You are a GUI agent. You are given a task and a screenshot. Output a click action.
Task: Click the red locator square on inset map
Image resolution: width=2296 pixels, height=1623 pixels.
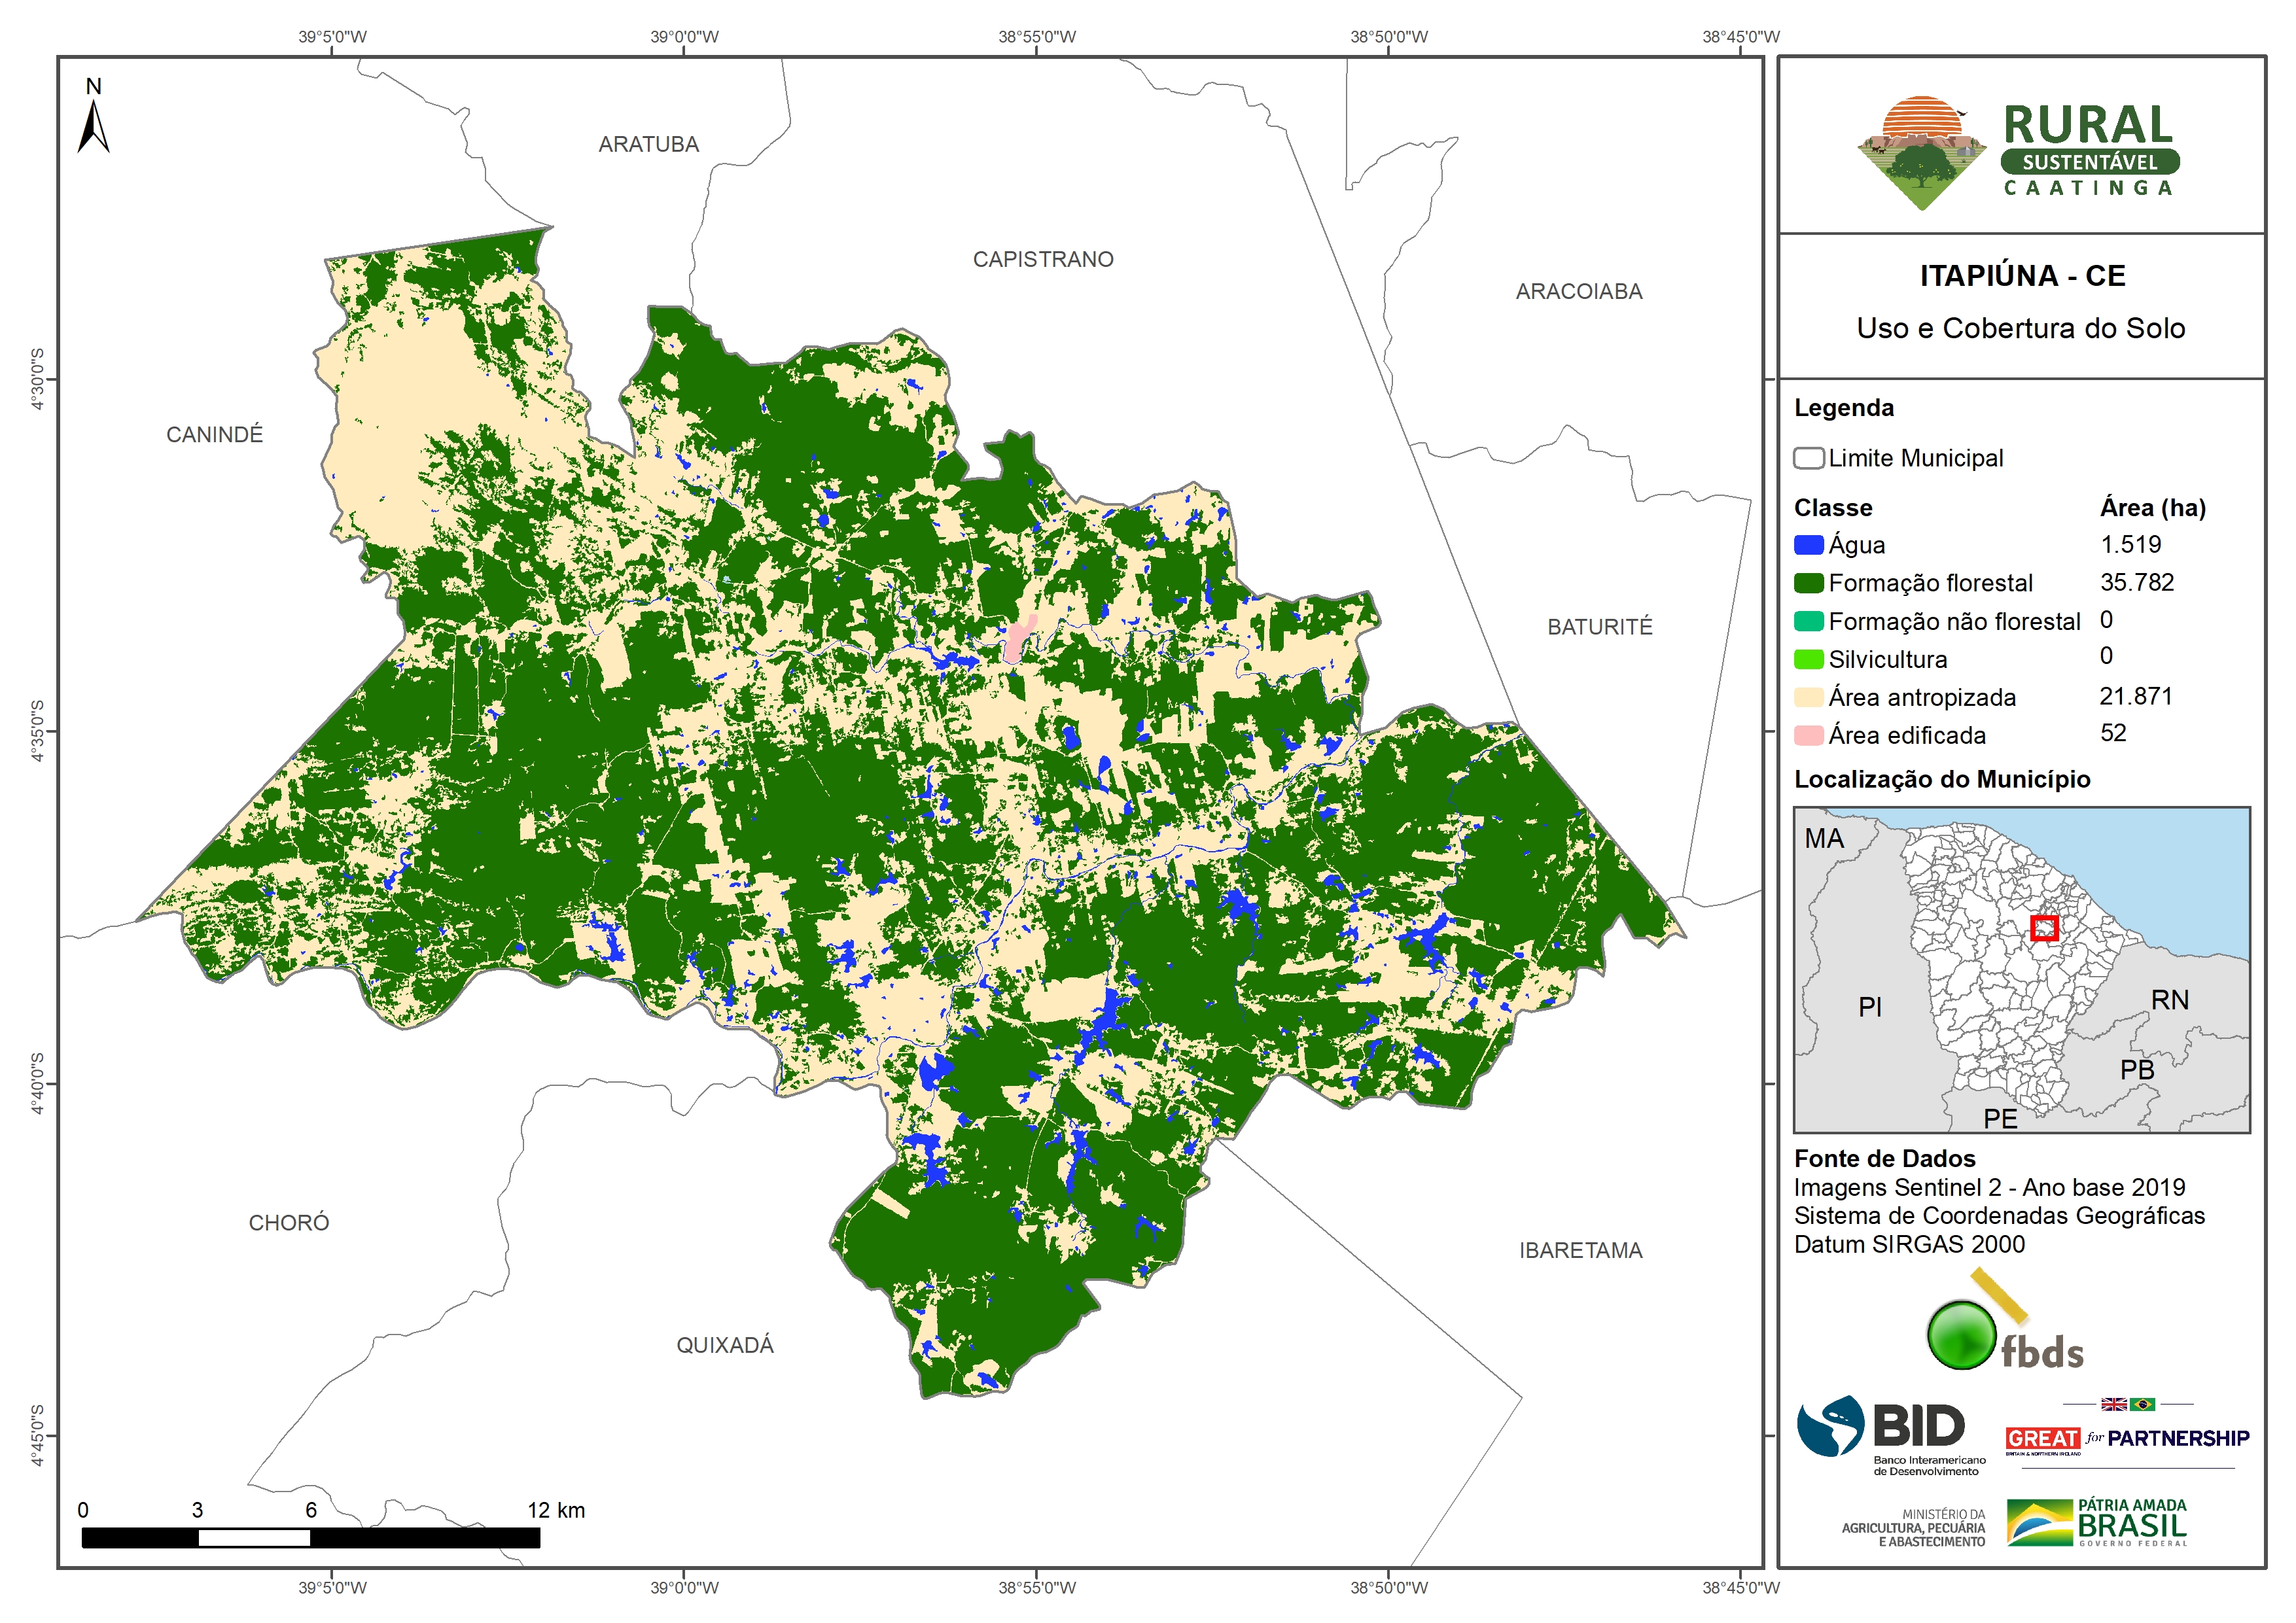[x=2044, y=928]
